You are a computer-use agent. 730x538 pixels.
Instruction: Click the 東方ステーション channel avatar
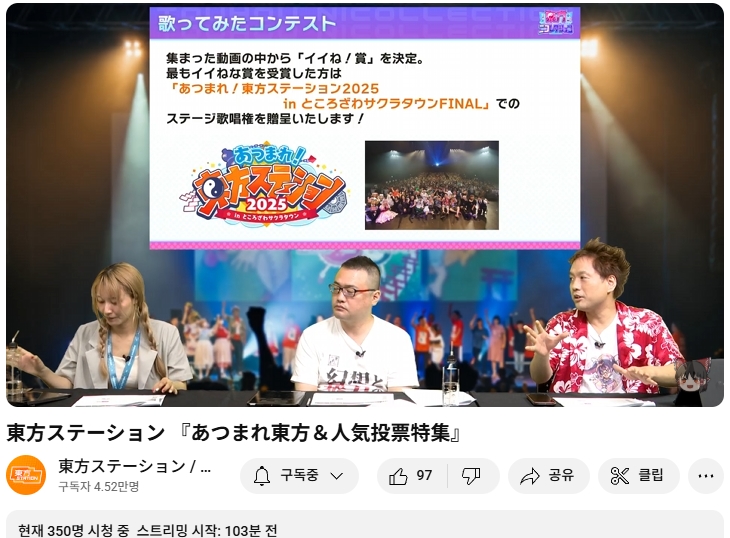(x=26, y=475)
